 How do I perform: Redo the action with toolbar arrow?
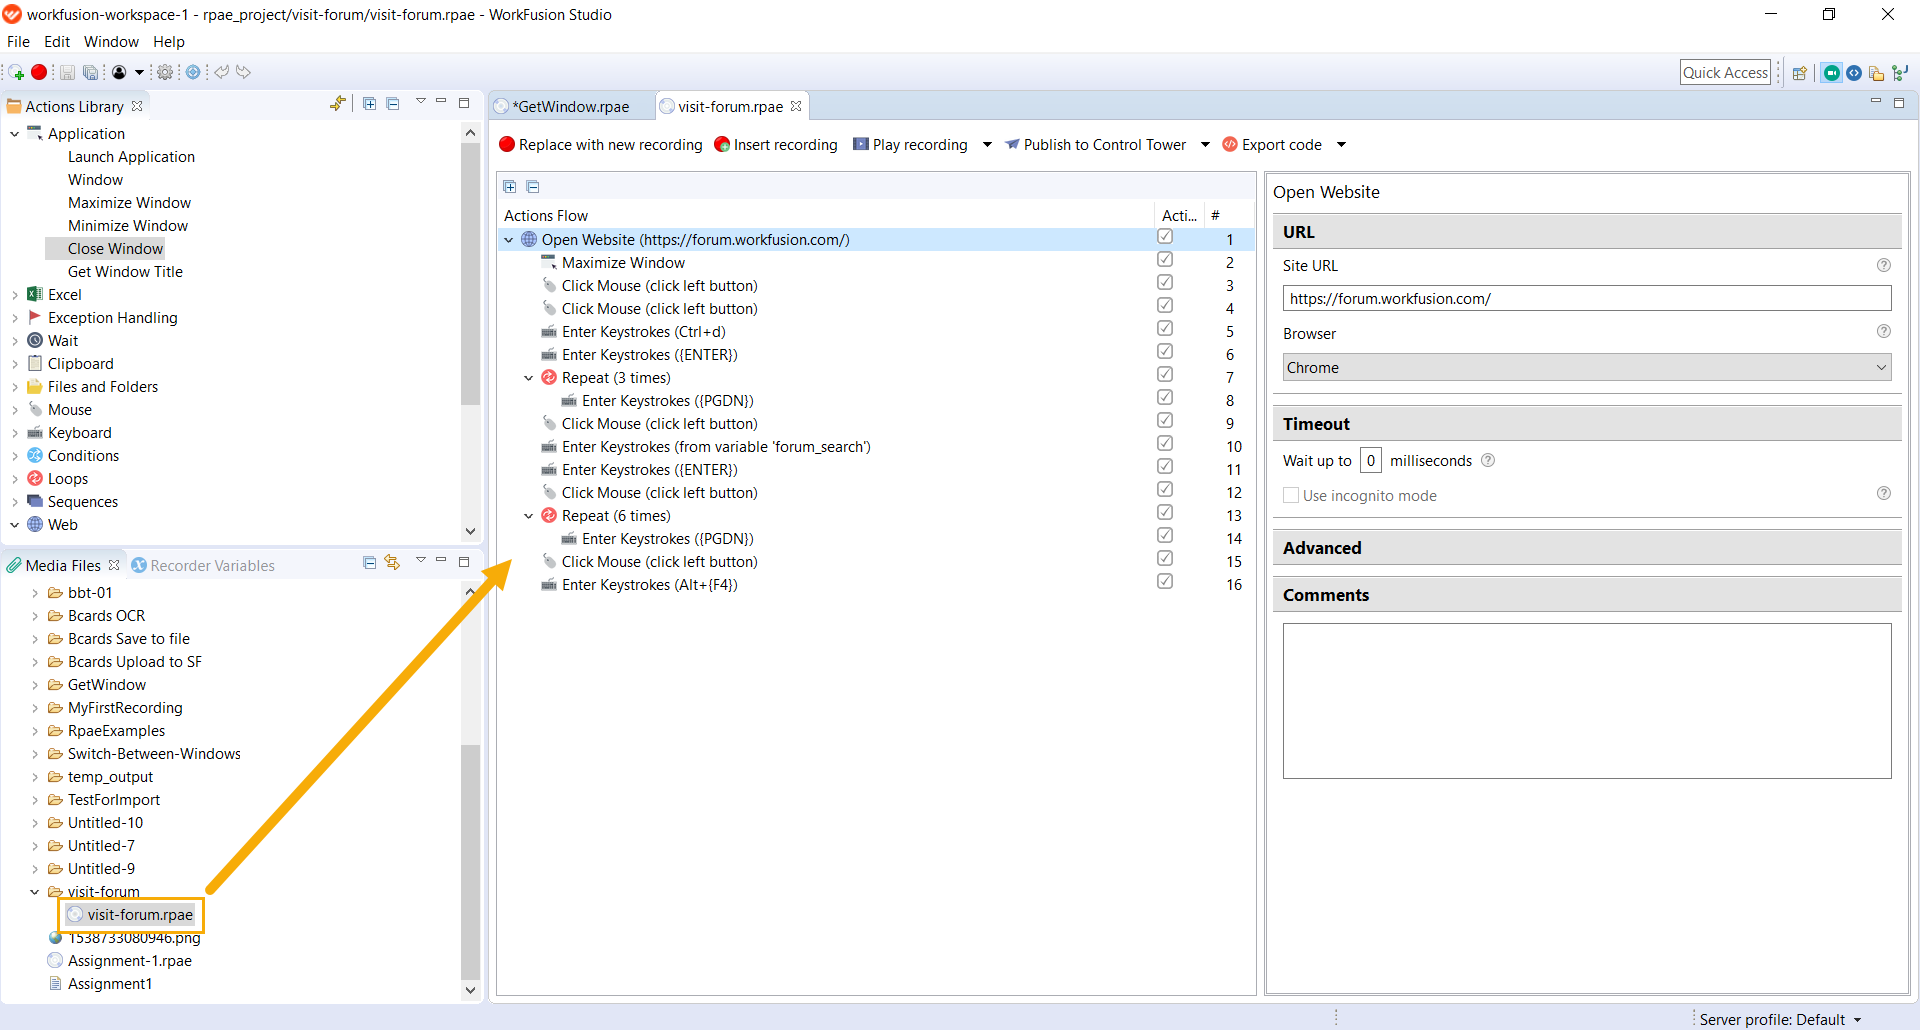243,72
